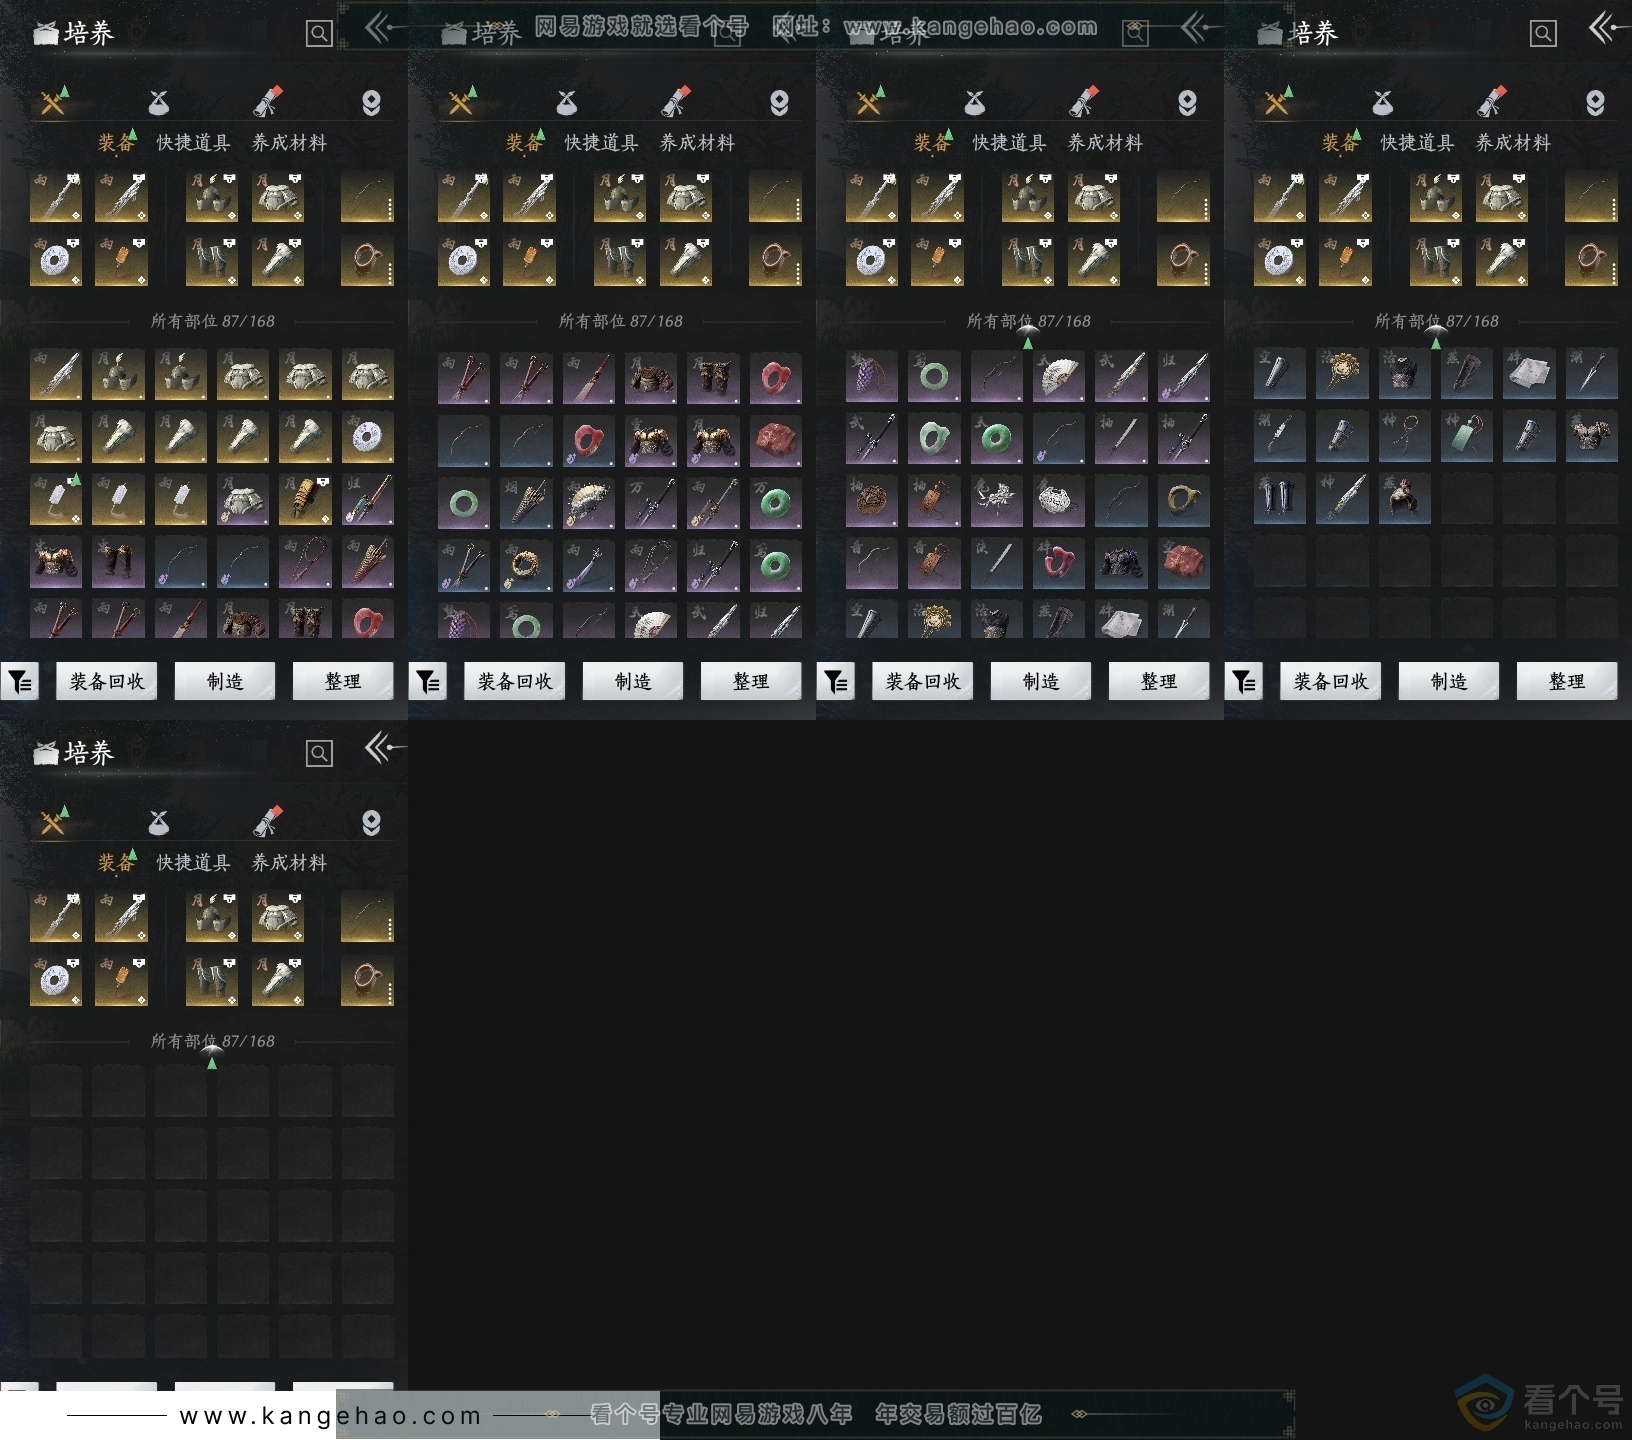Switch to 快捷道具 tab in the top-left panel

tap(194, 143)
